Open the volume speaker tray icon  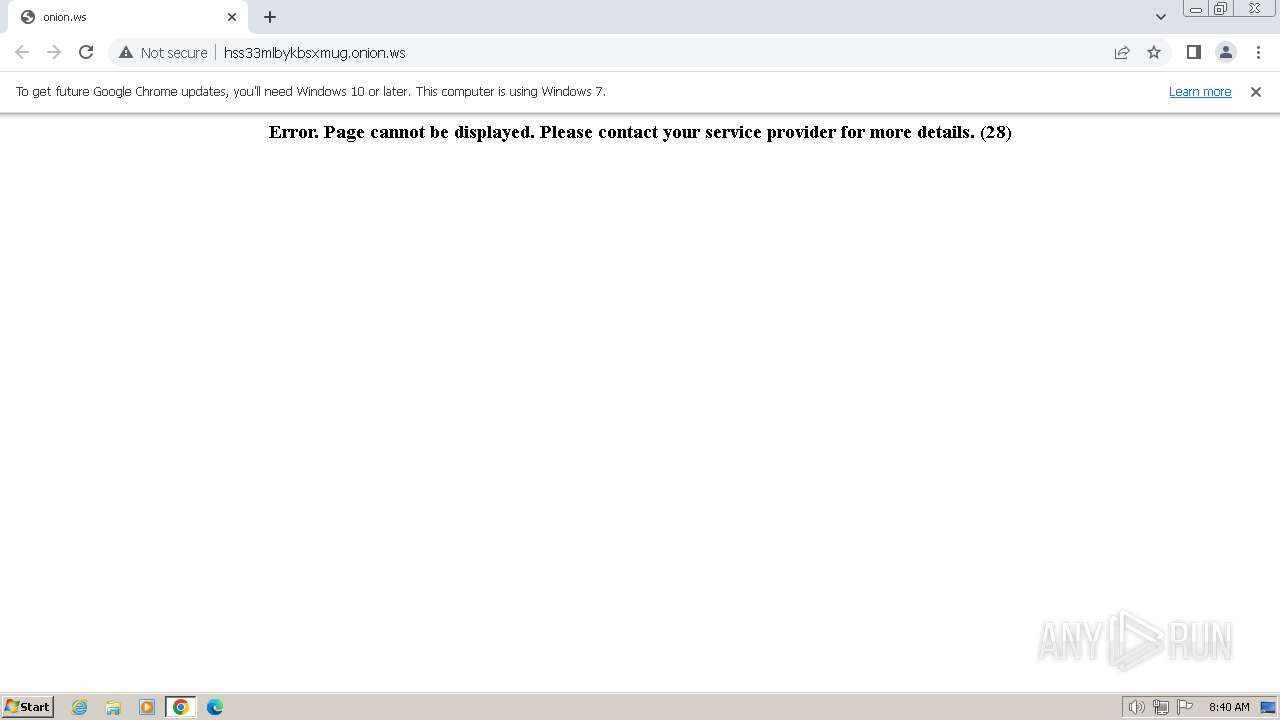[x=1136, y=707]
